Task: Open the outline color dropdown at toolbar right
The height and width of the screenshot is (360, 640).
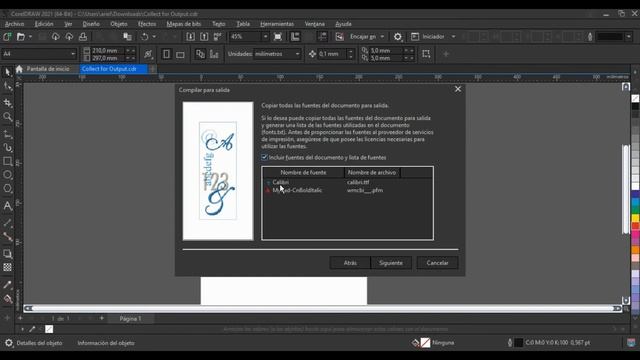Action: pyautogui.click(x=629, y=37)
